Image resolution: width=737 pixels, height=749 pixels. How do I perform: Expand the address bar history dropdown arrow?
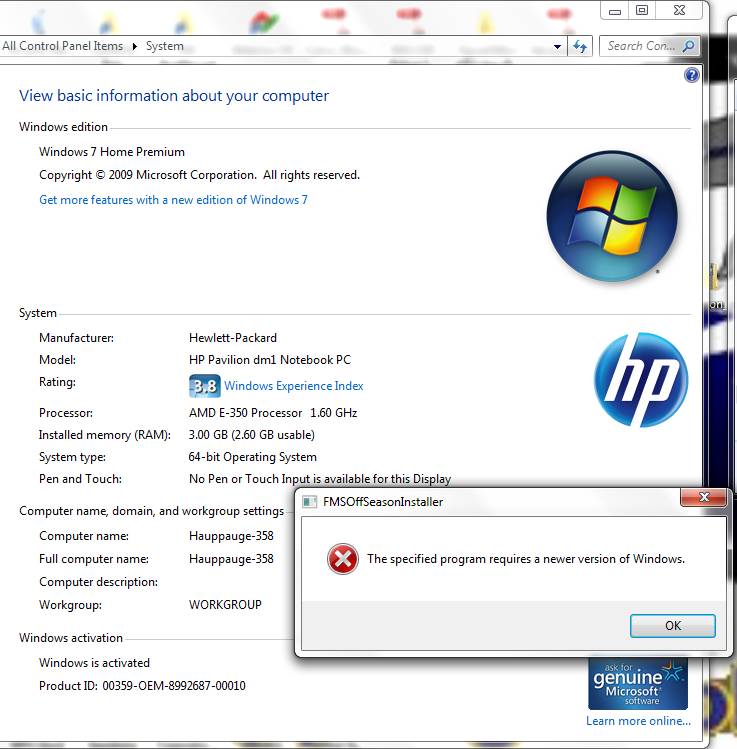tap(558, 46)
